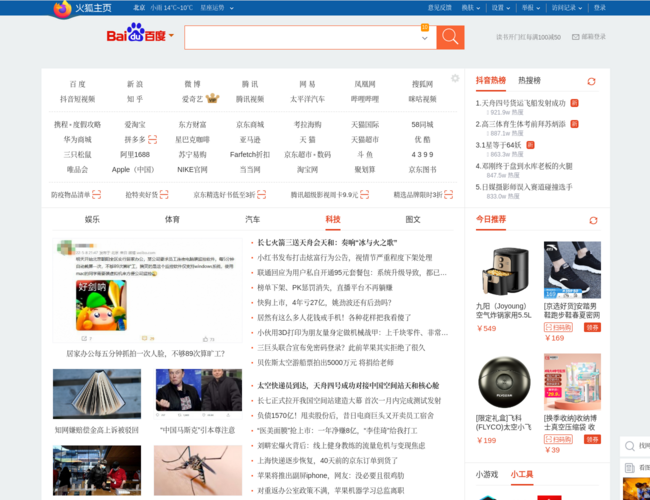Select the 科技 news tab
The width and height of the screenshot is (650, 500).
pos(333,219)
